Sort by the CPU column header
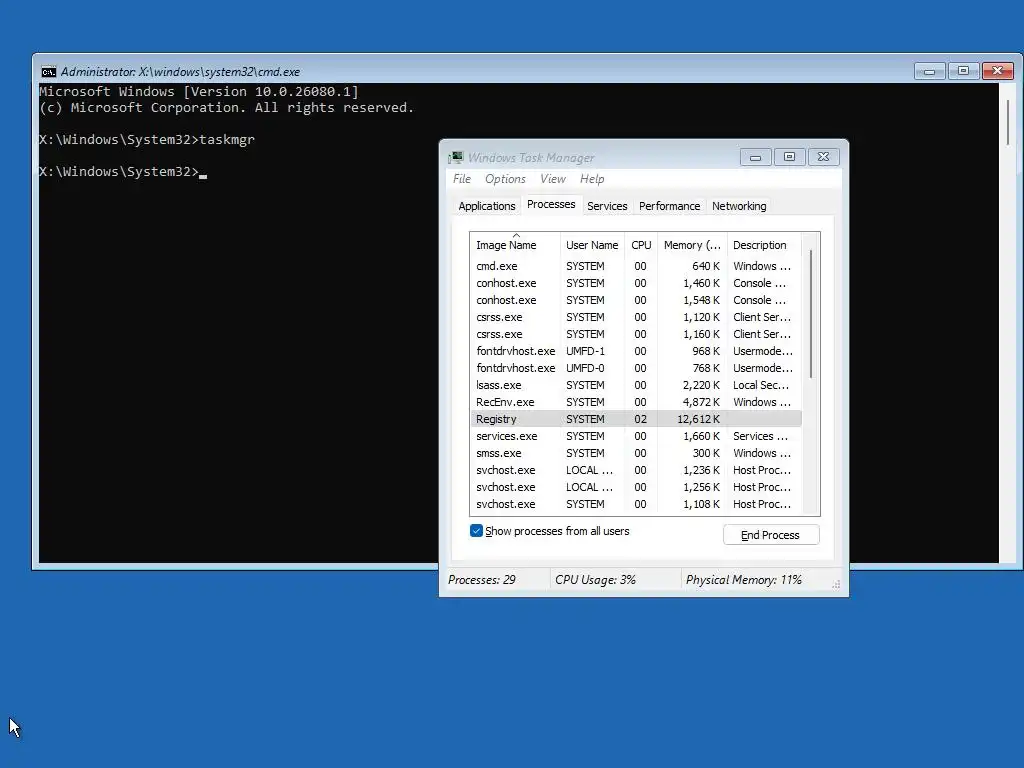Screen dimensions: 1024x768 tap(641, 245)
